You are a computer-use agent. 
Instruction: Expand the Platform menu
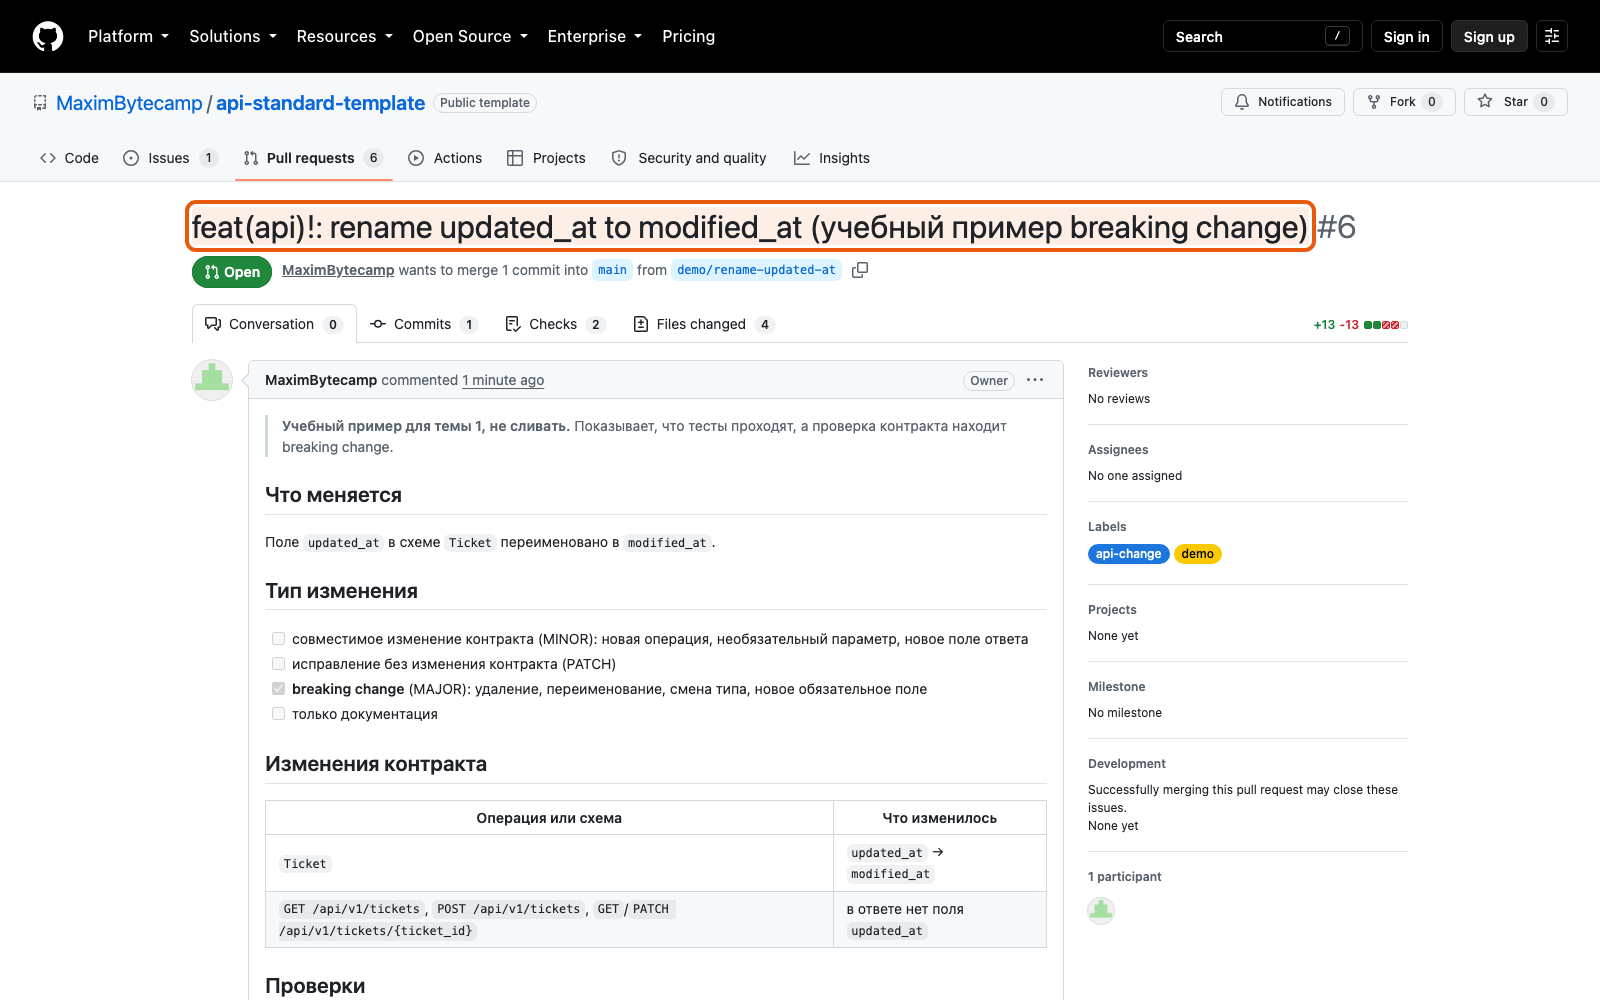(x=129, y=36)
